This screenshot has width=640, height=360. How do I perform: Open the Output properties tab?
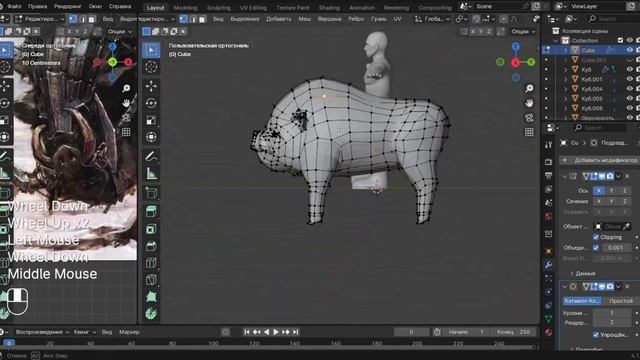coord(549,176)
